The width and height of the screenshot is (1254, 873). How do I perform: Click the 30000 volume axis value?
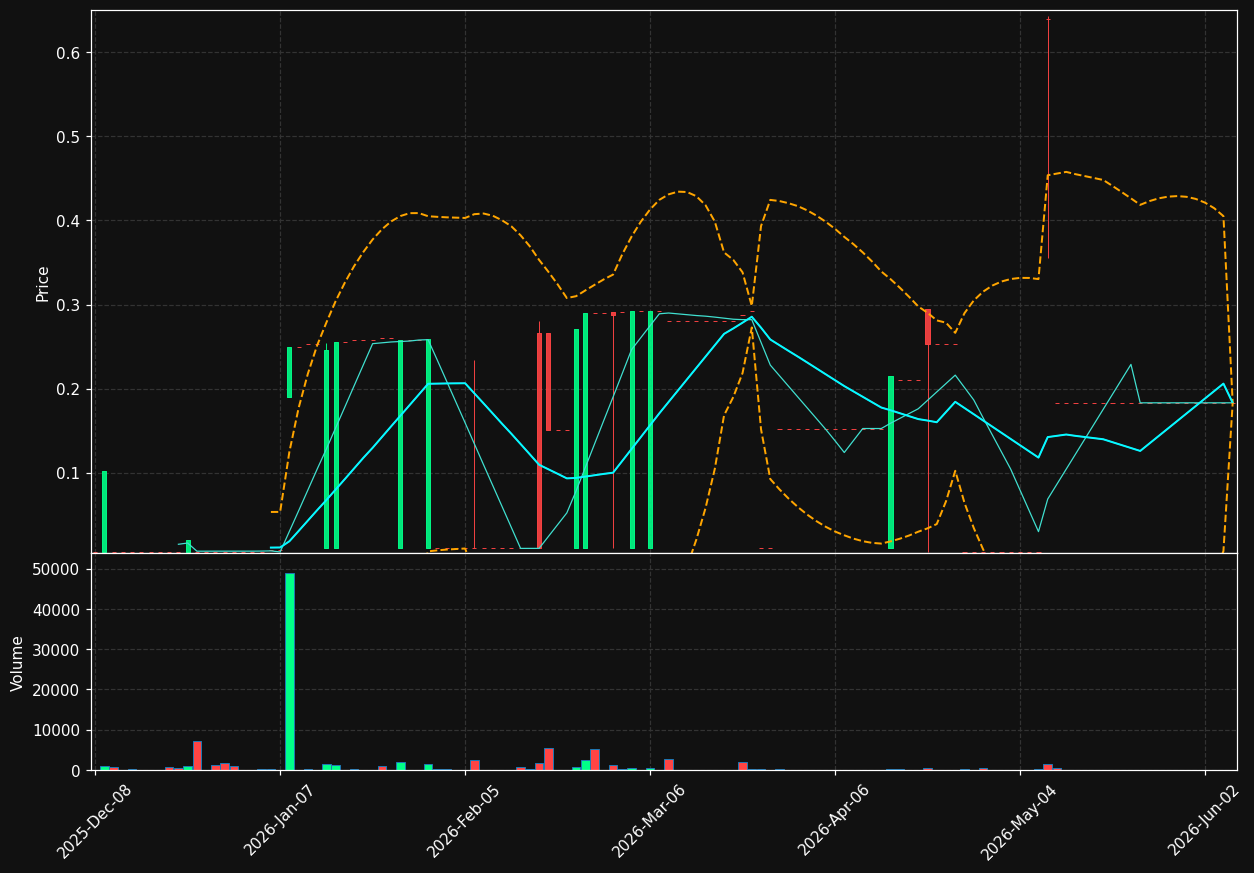pyautogui.click(x=58, y=650)
